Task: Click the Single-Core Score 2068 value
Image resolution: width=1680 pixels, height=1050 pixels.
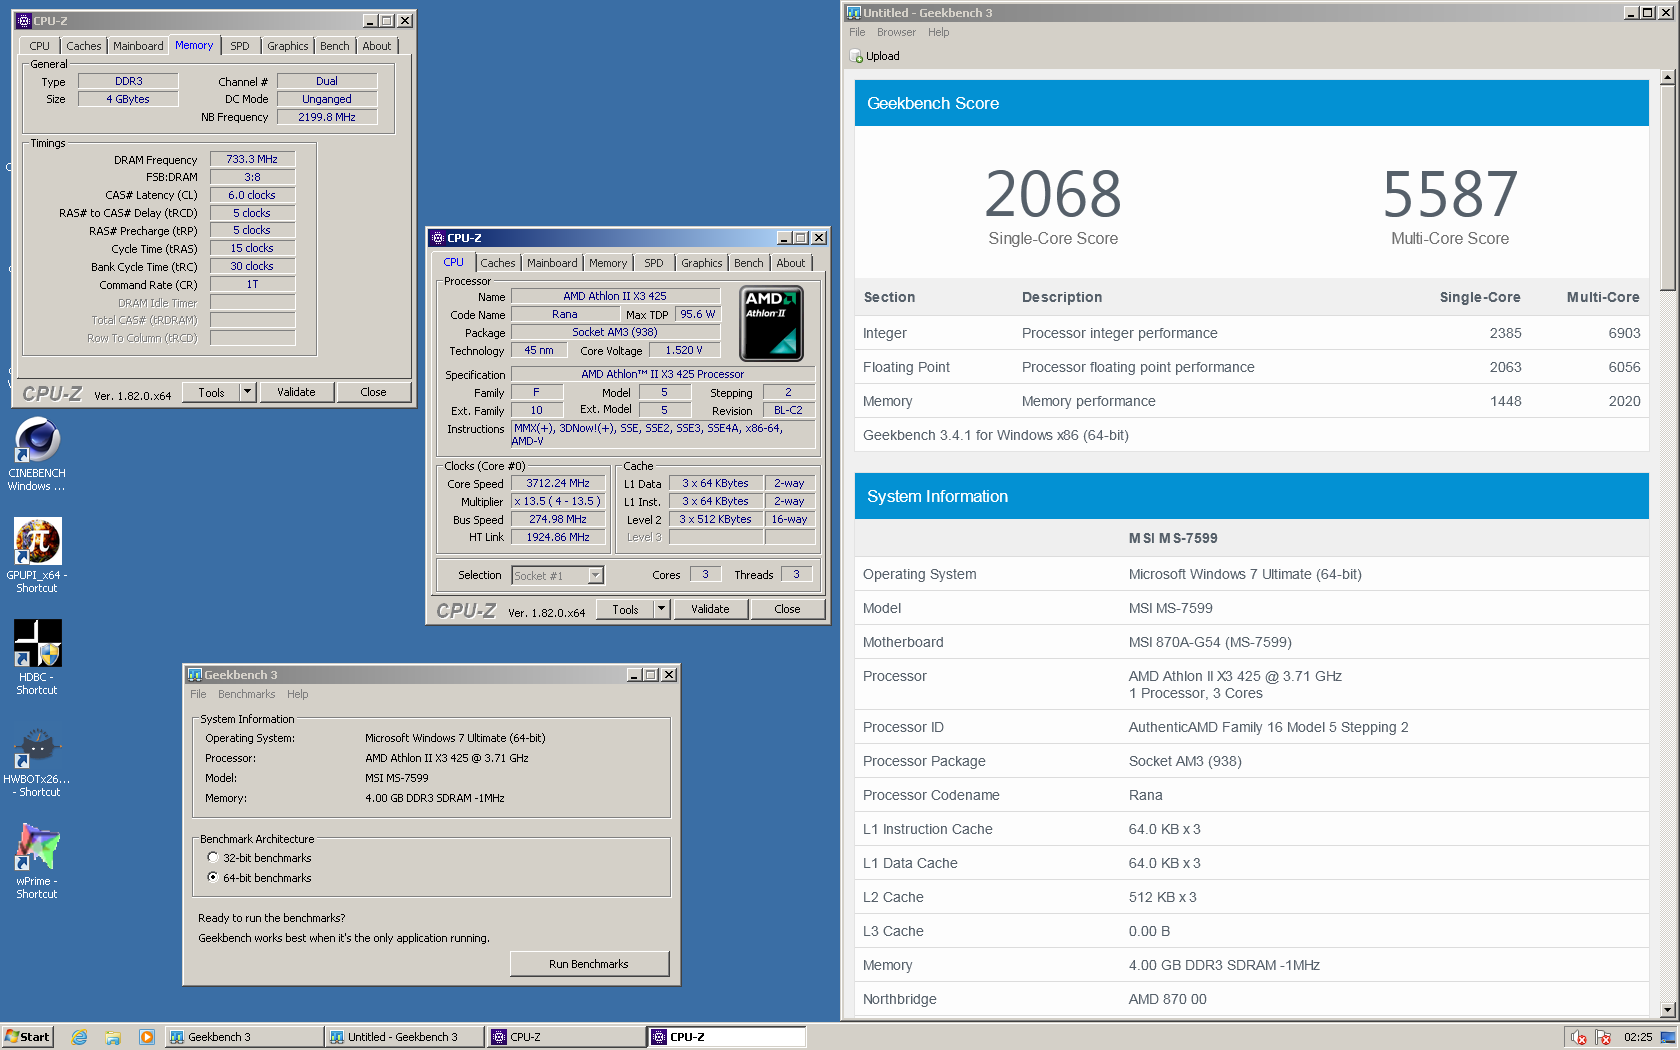Action: tap(1053, 194)
